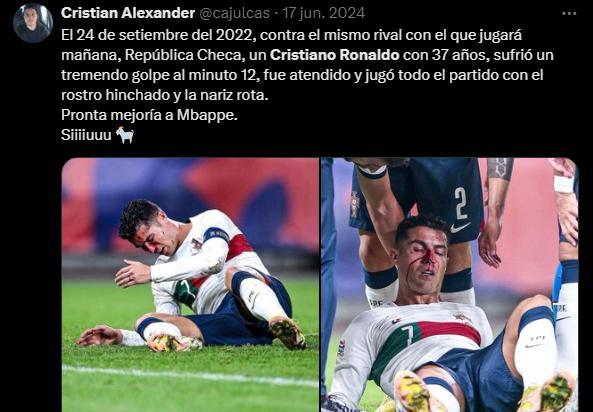Click the goat emoji after Siiiiuuu
593x412 pixels.
pos(125,135)
